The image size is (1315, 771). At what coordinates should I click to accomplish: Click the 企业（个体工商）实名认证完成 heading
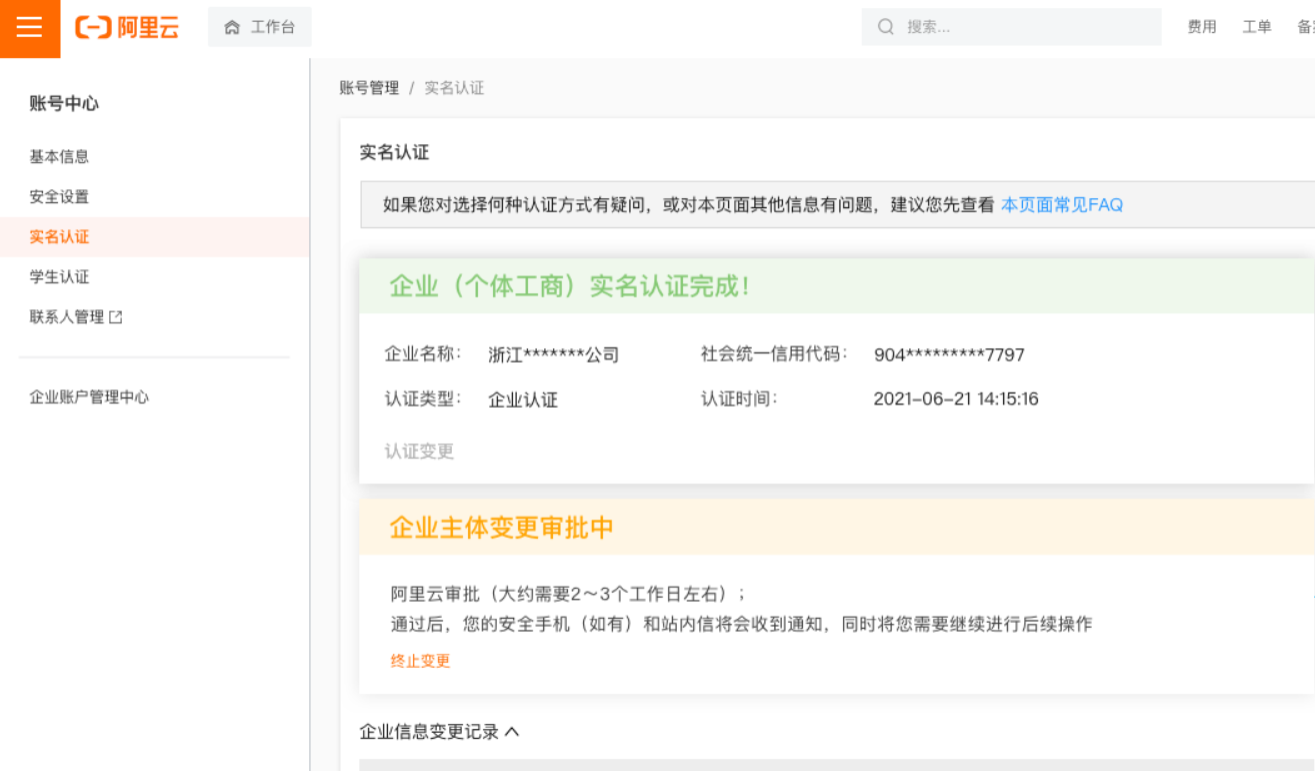(570, 286)
